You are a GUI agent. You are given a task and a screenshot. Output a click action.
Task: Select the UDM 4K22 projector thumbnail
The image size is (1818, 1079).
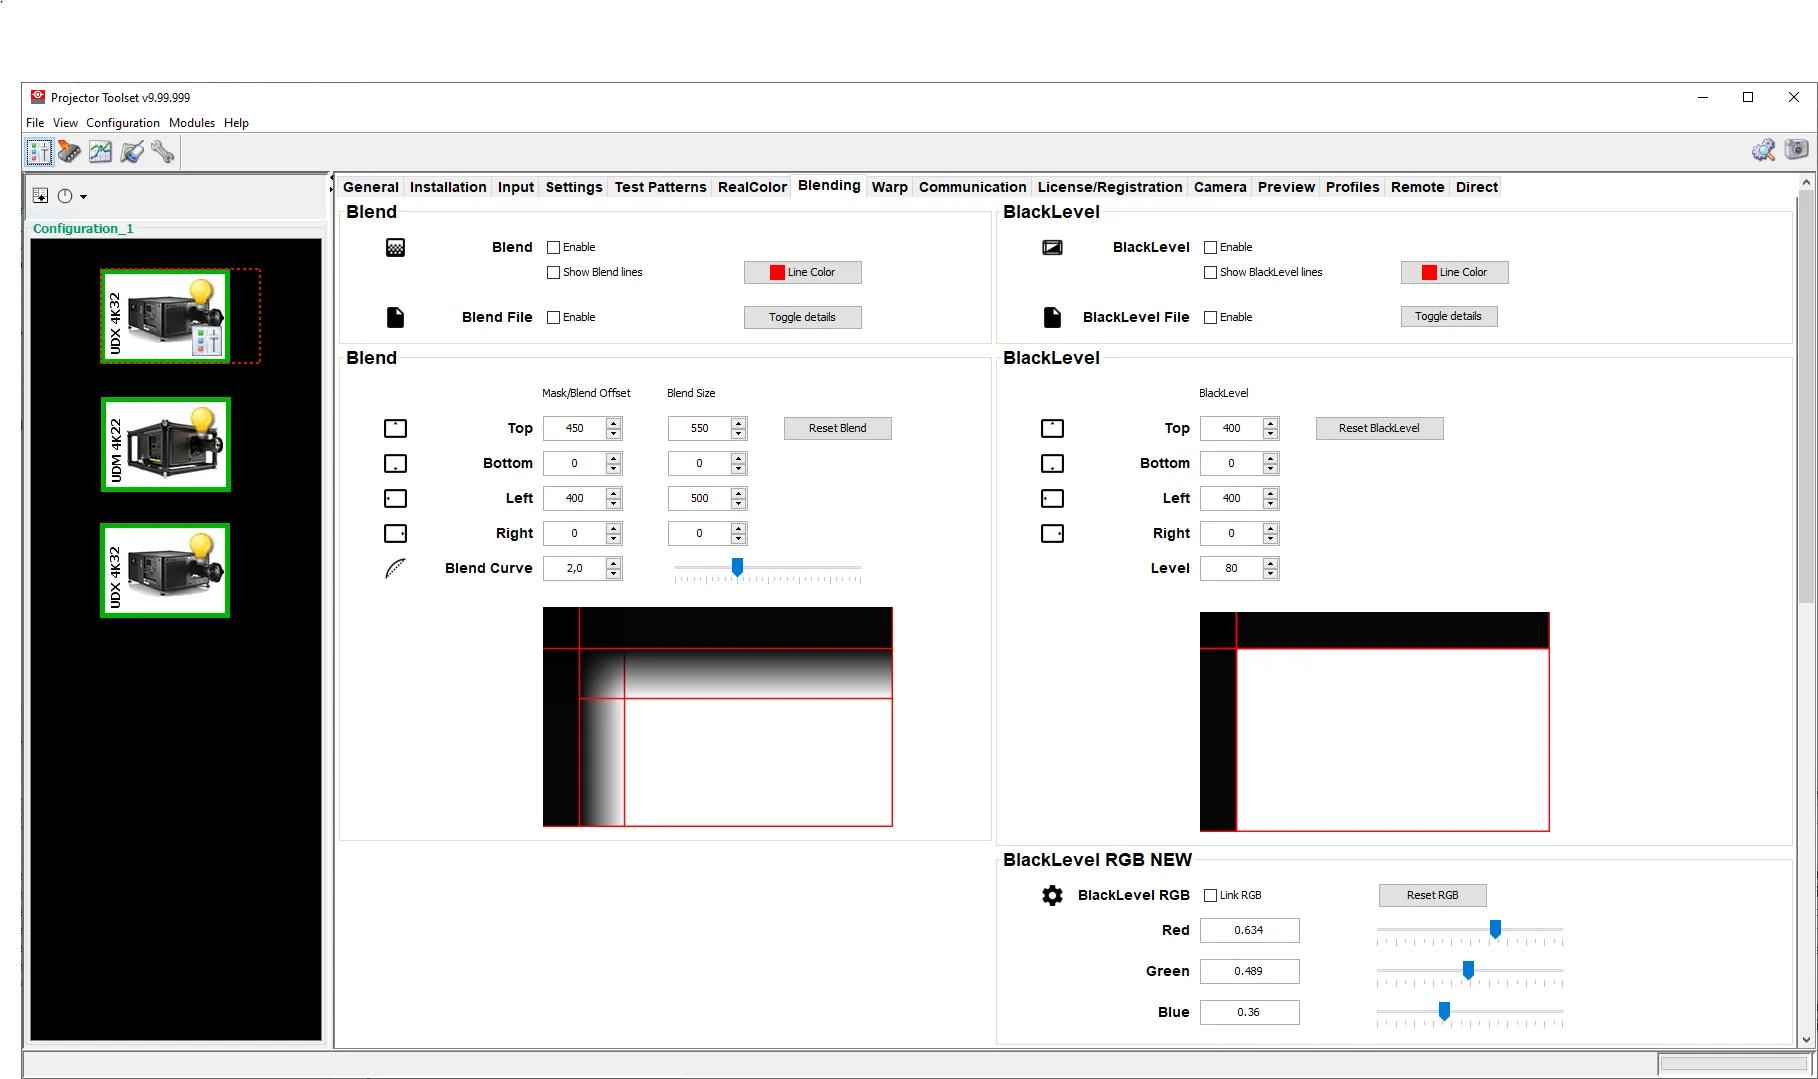pos(166,445)
